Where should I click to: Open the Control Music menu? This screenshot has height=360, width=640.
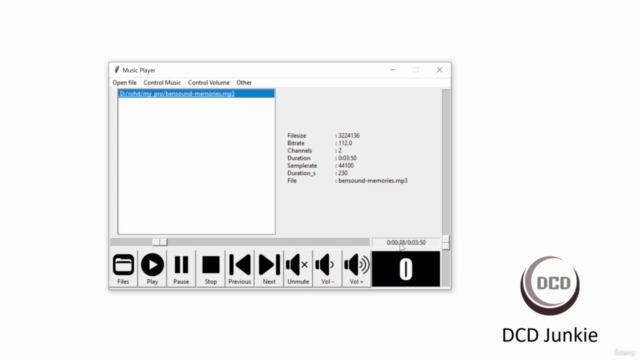click(162, 82)
